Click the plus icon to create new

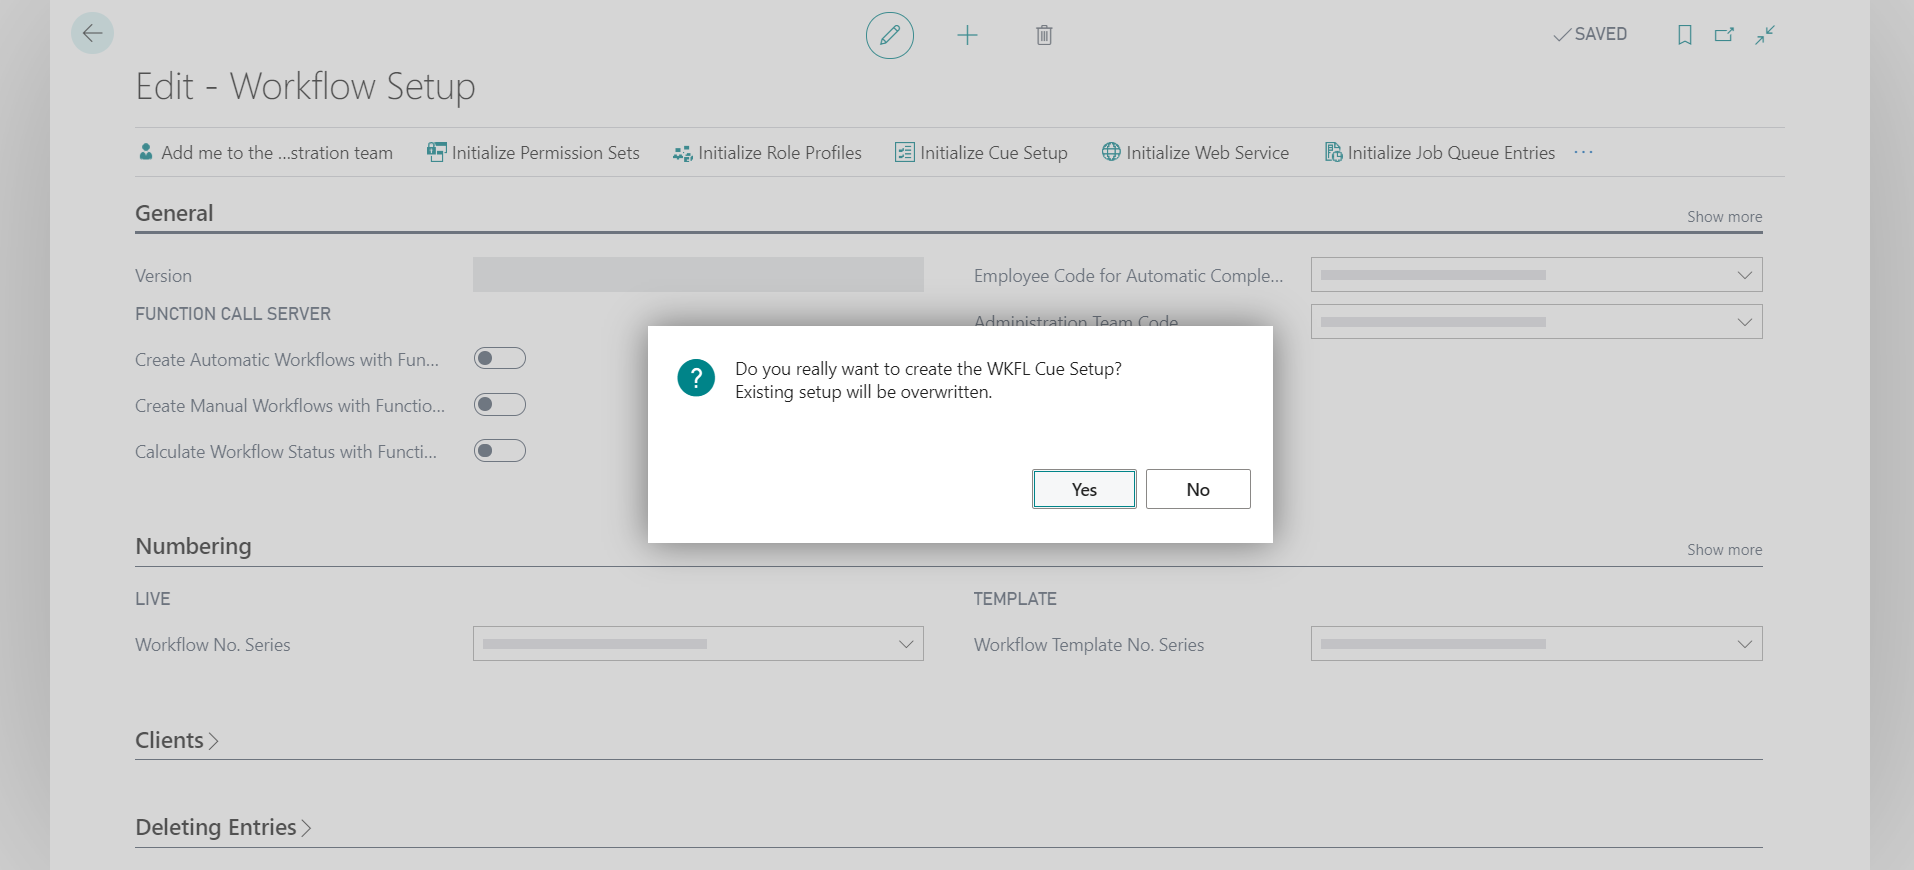pyautogui.click(x=967, y=36)
